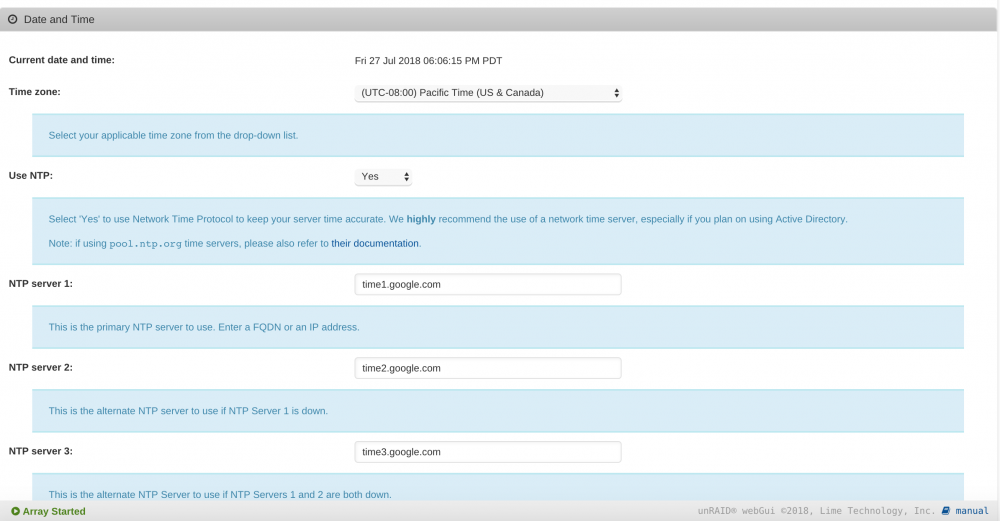Click the 'Select your applicable time zone' help text
Viewport: 1000px width, 521px height.
[173, 135]
